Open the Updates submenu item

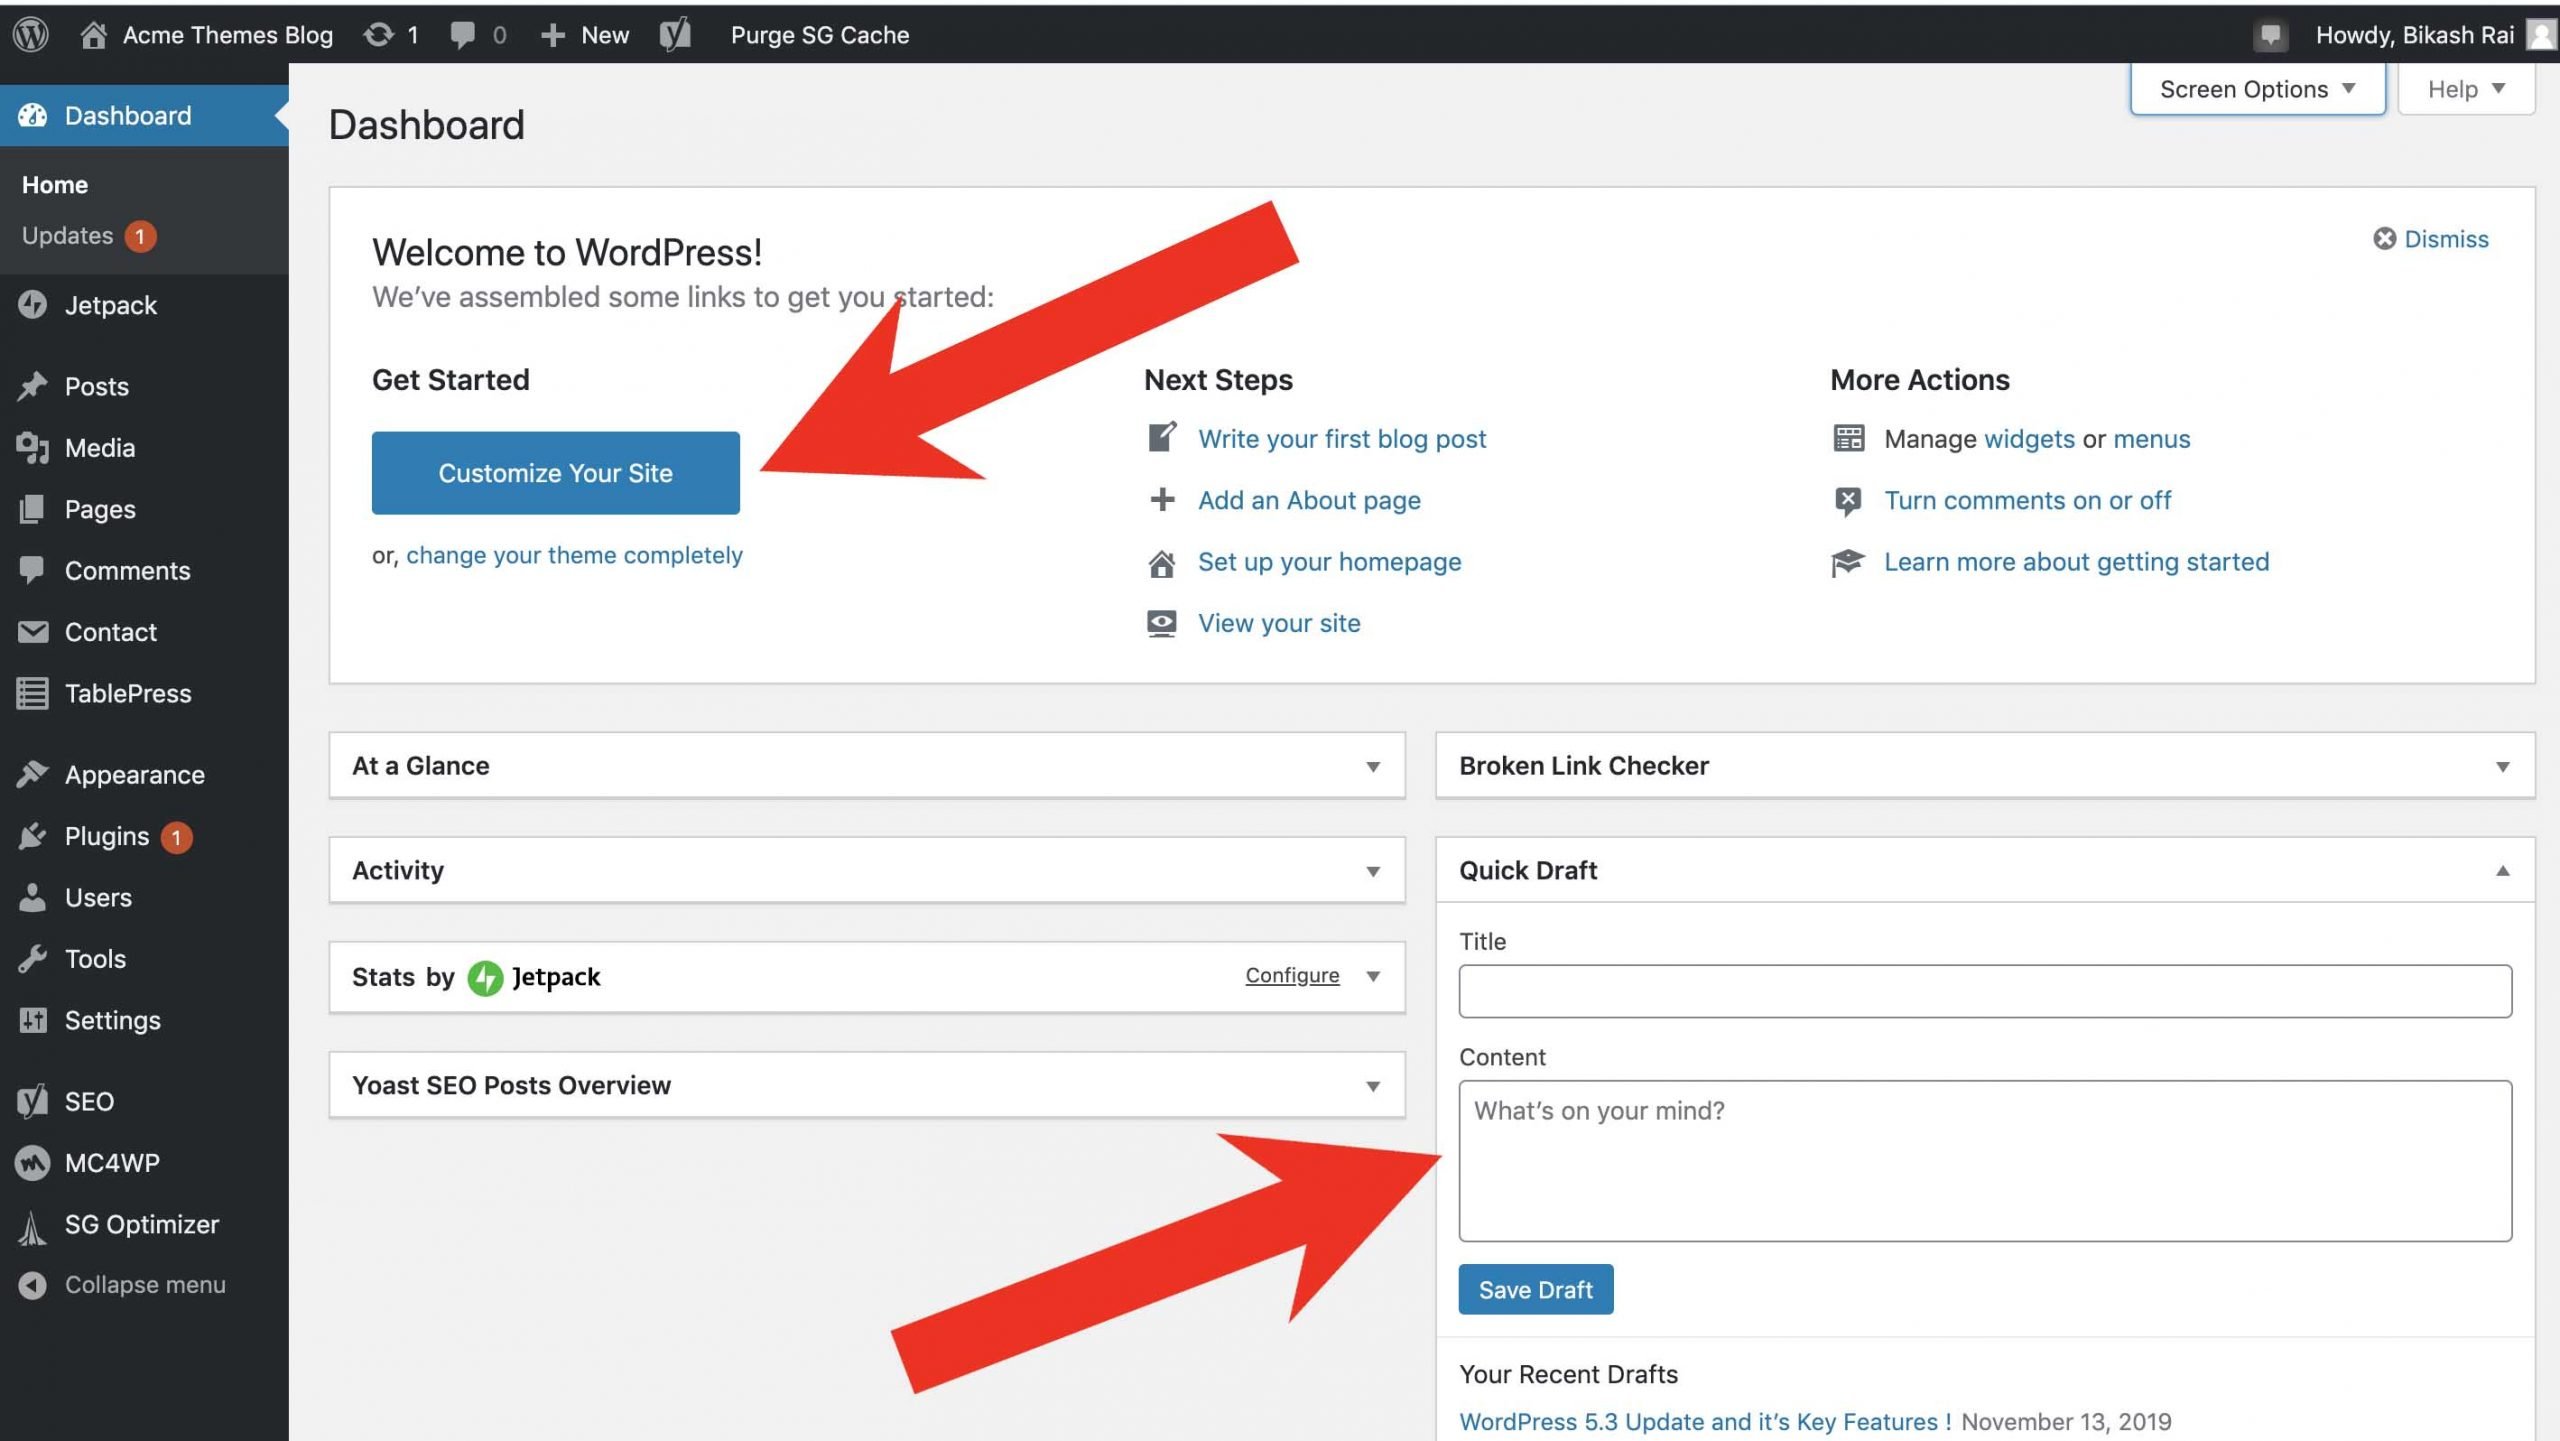[x=68, y=236]
